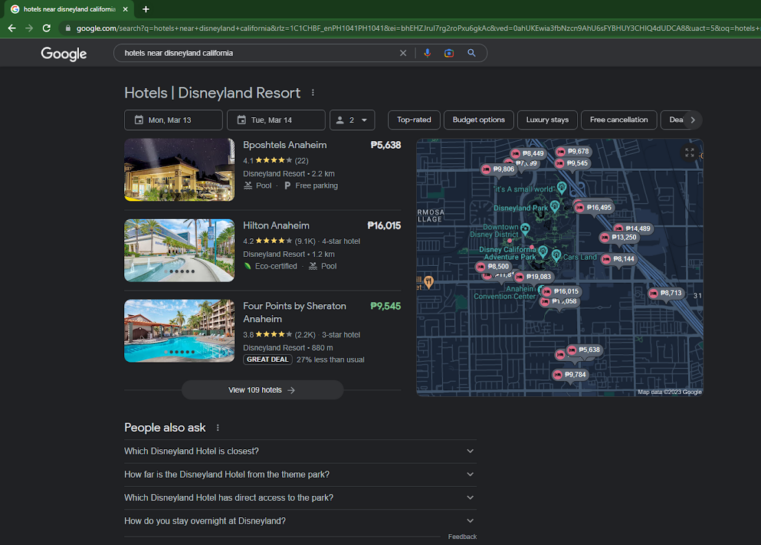Clear the search box text

[x=403, y=53]
